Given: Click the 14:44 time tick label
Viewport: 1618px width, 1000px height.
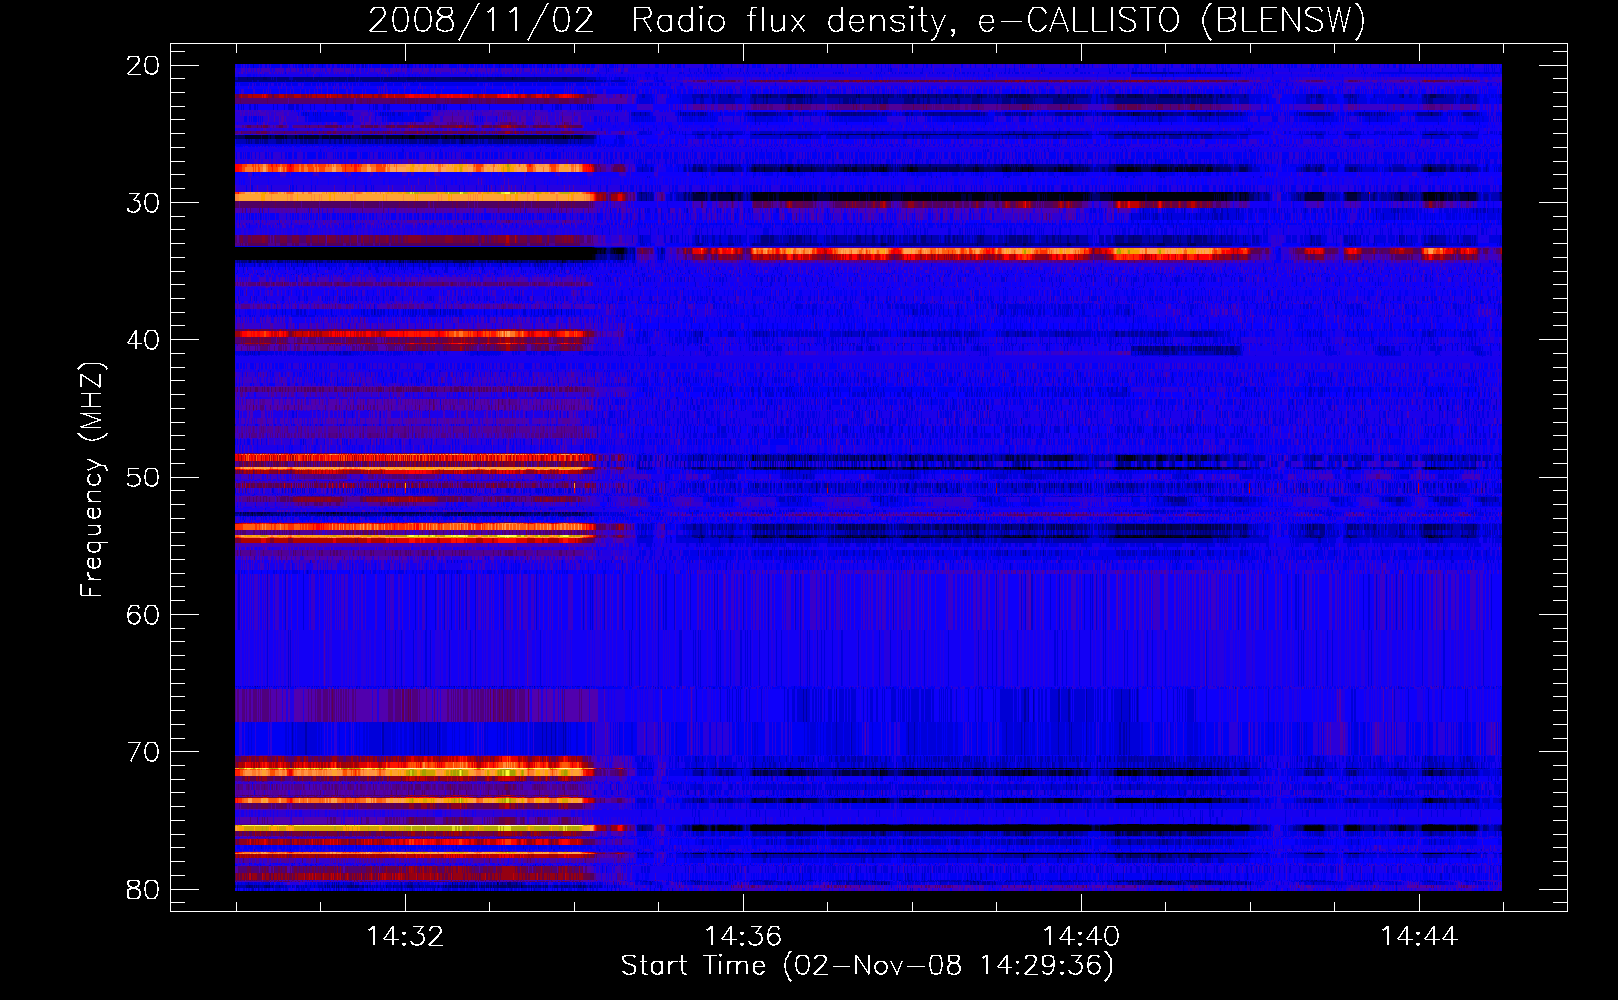Looking at the screenshot, I should [1419, 937].
